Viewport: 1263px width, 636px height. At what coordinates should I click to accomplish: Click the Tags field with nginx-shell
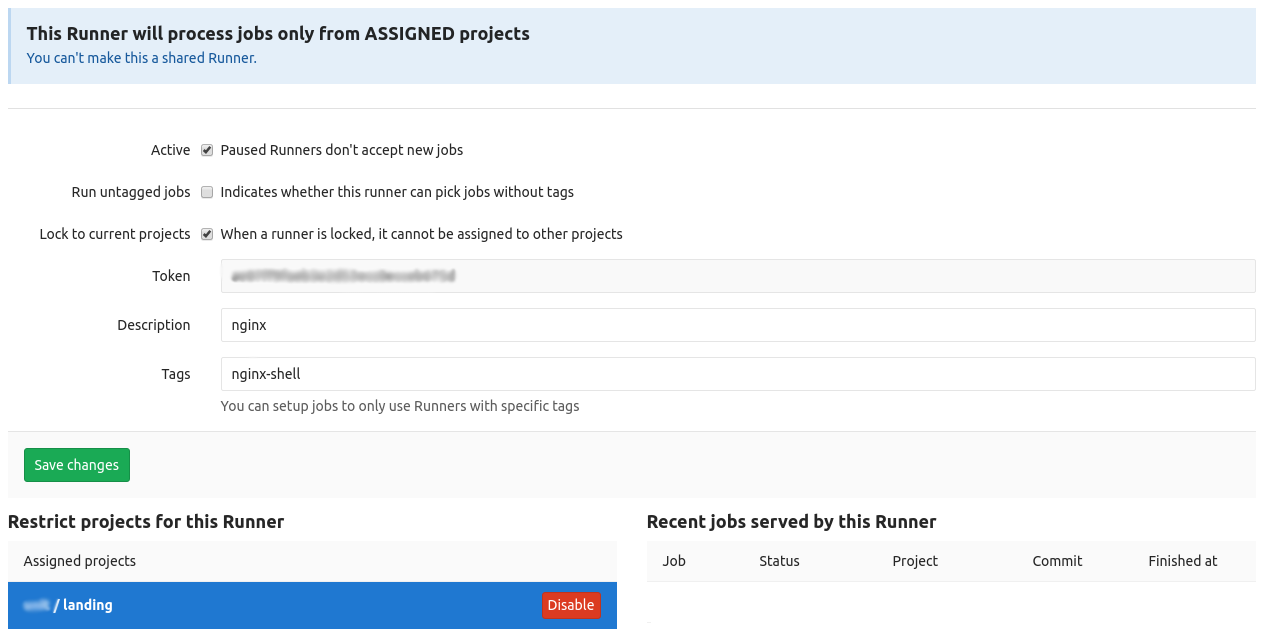pos(738,374)
